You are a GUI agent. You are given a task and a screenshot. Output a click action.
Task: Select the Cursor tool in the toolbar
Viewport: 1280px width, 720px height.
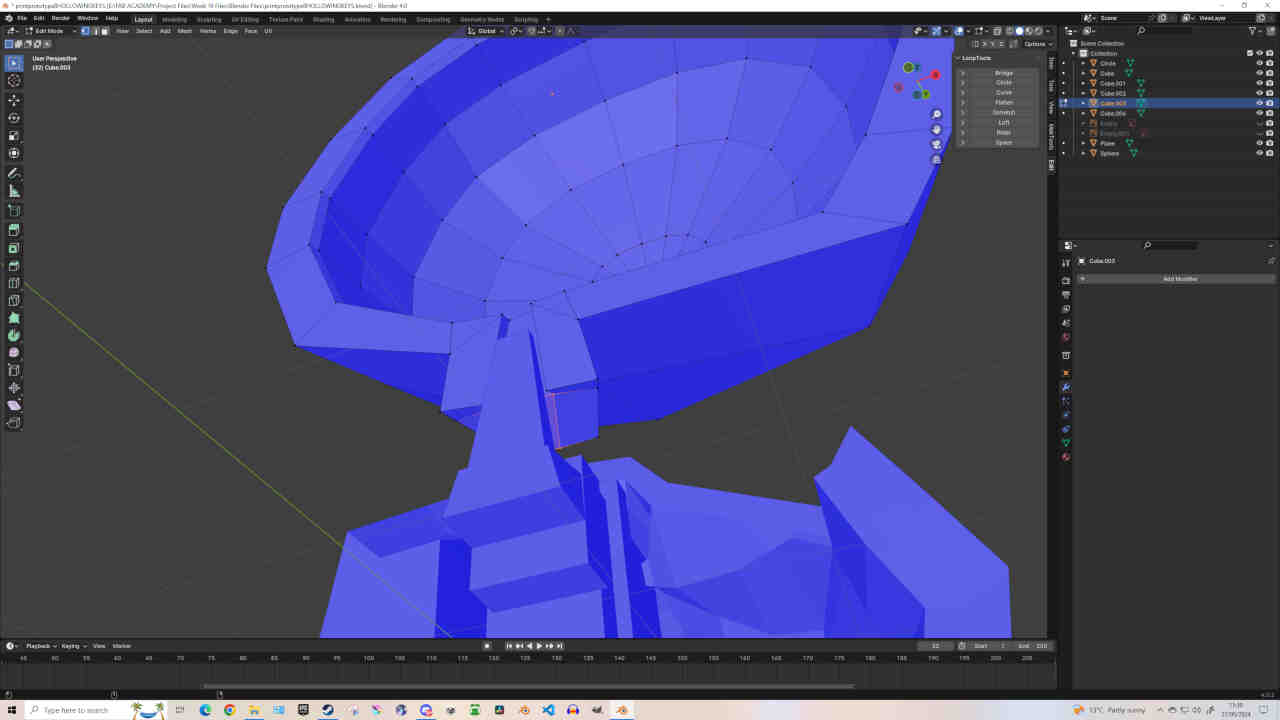point(14,80)
